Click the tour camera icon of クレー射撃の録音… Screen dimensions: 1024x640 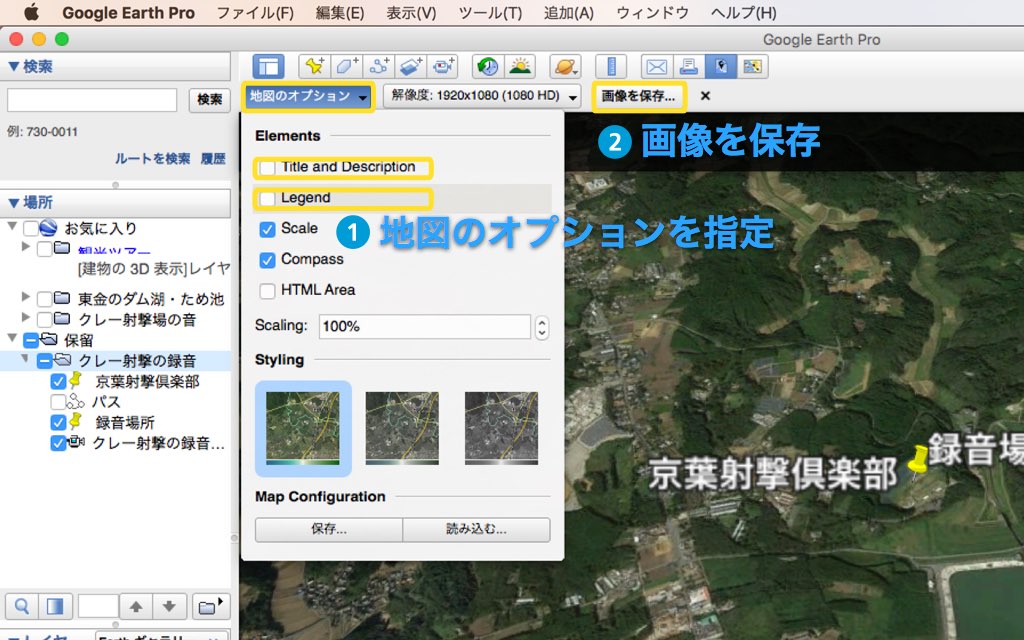coord(76,442)
